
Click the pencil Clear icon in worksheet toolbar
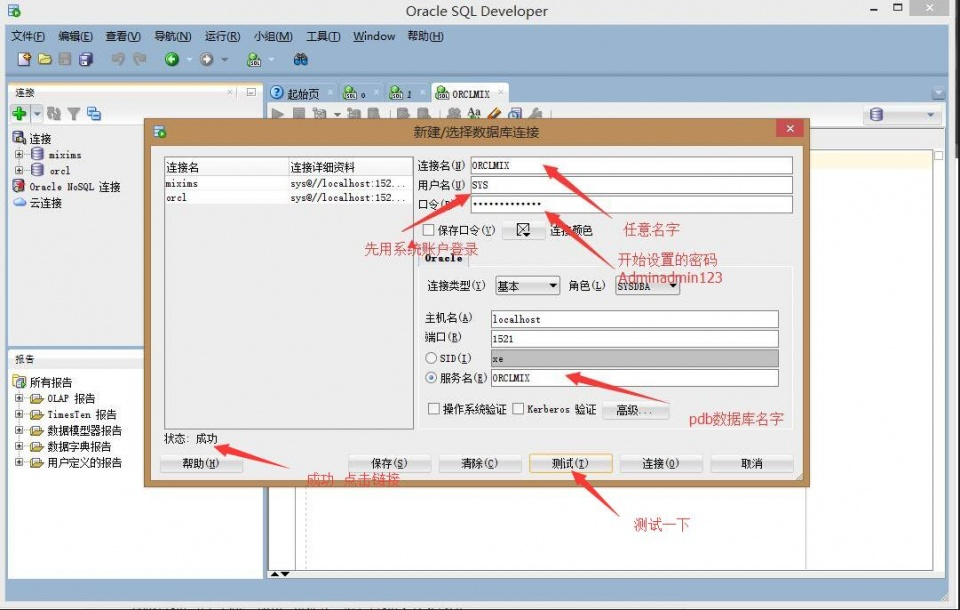tap(495, 113)
